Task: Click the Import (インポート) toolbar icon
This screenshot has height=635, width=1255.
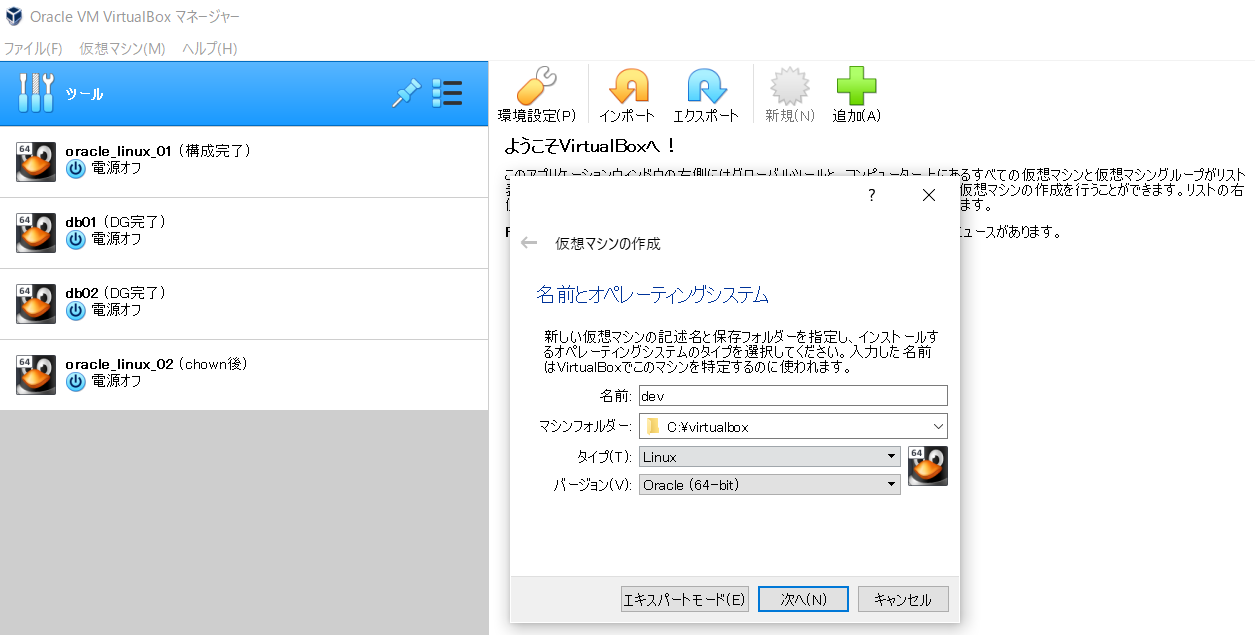Action: pos(628,86)
